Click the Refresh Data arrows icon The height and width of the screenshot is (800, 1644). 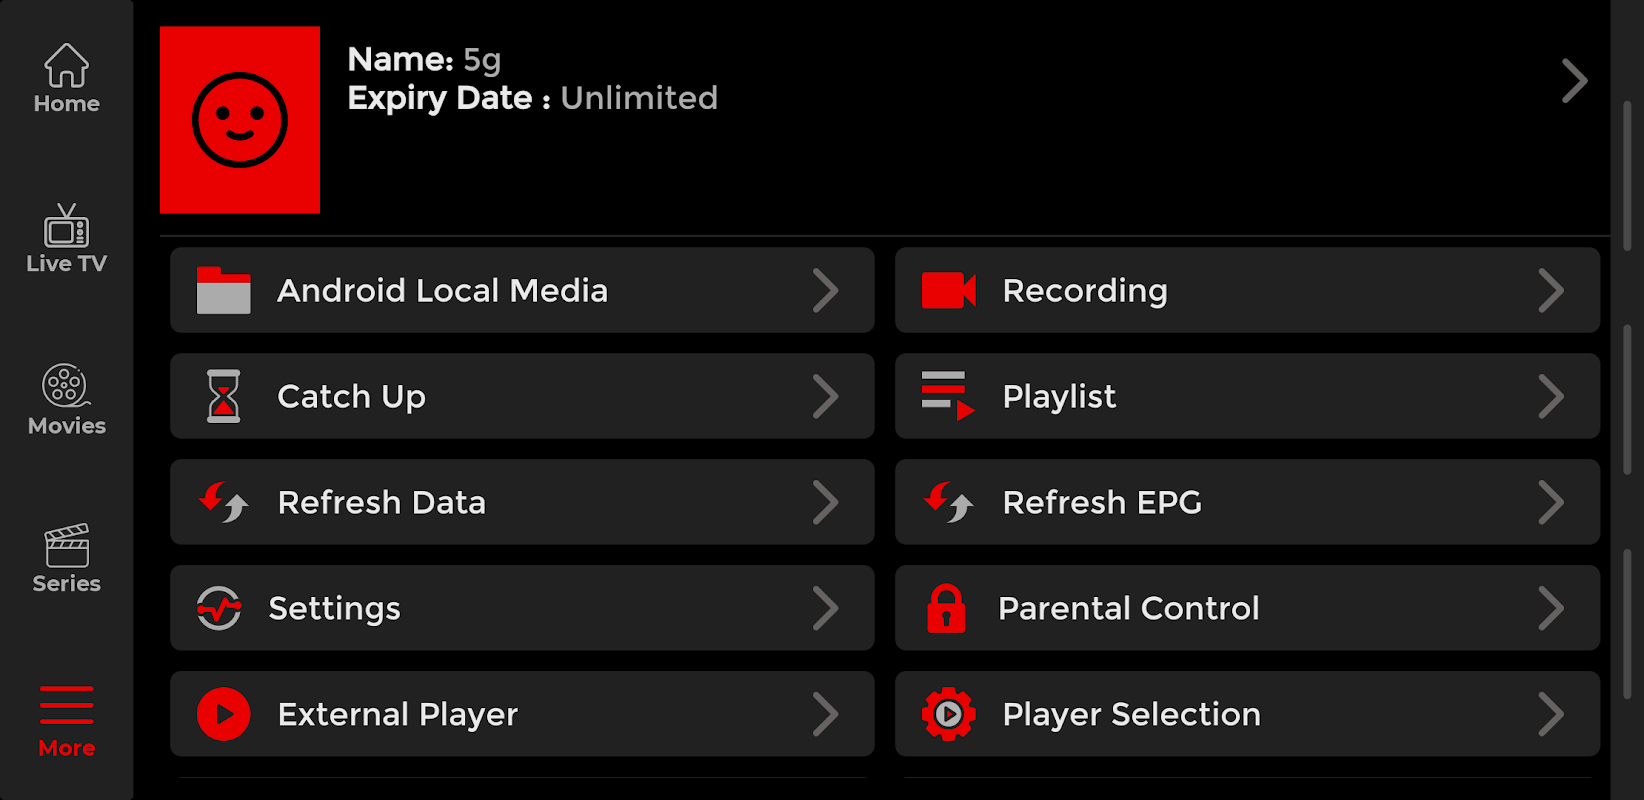point(224,503)
